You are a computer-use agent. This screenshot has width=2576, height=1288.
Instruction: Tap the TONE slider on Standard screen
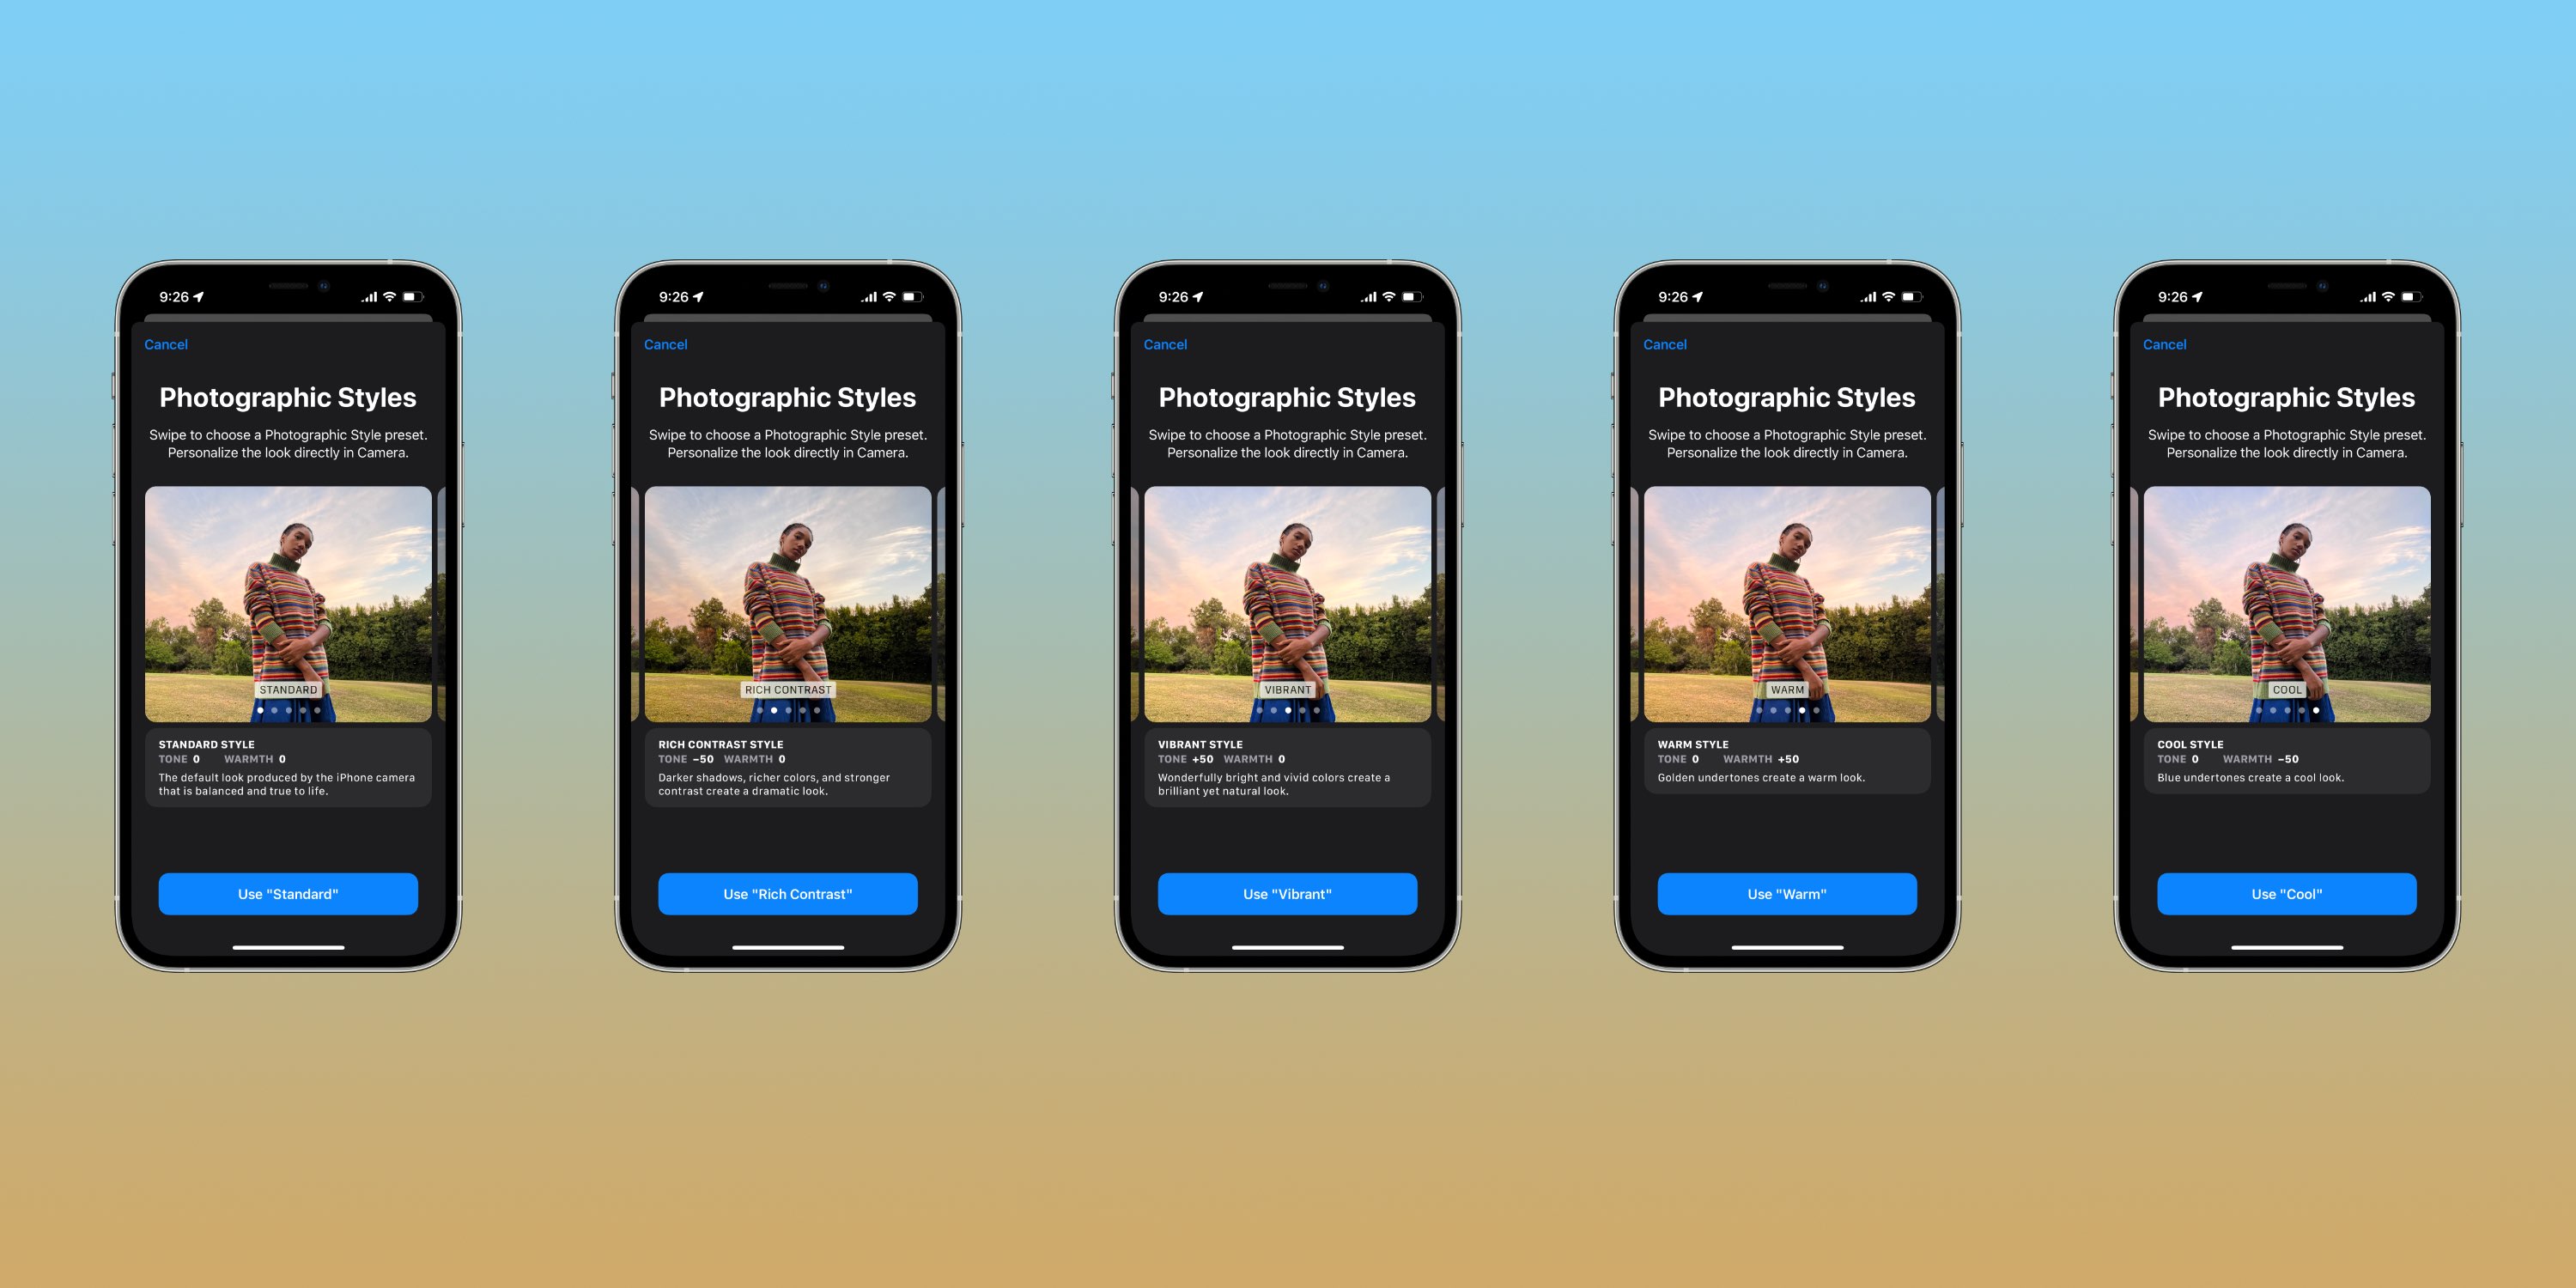pyautogui.click(x=178, y=757)
